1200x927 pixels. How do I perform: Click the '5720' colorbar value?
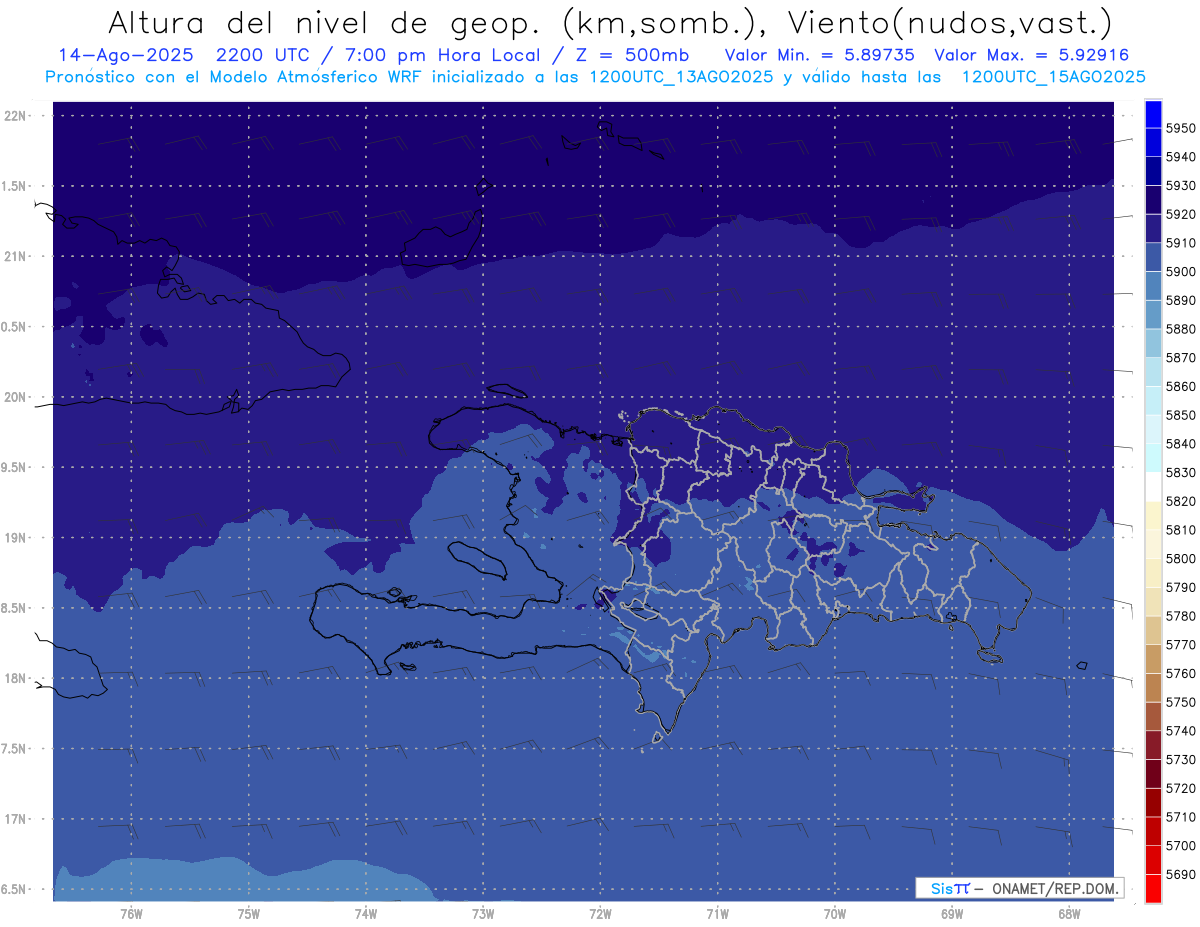[1180, 788]
